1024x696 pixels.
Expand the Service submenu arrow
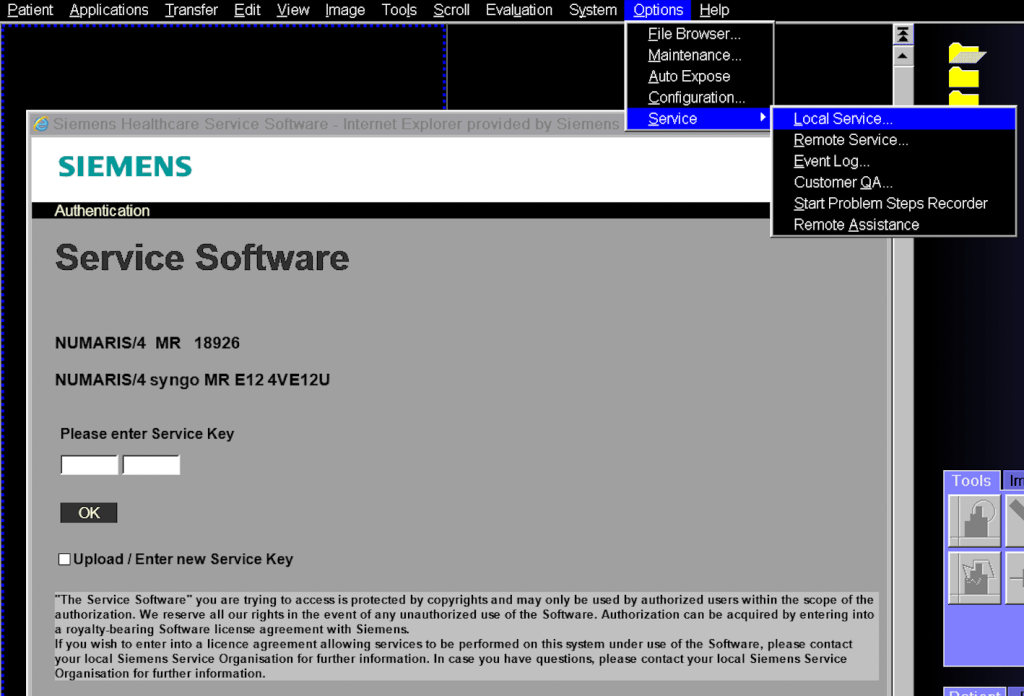click(763, 118)
